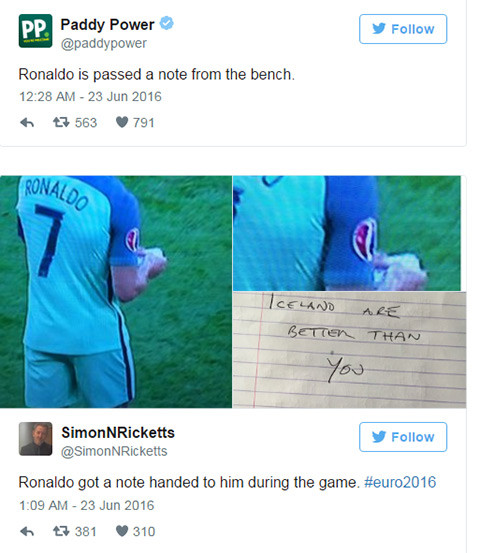This screenshot has height=553, width=480.
Task: Retweet the SimonNRicketts tweet
Action: [x=61, y=531]
